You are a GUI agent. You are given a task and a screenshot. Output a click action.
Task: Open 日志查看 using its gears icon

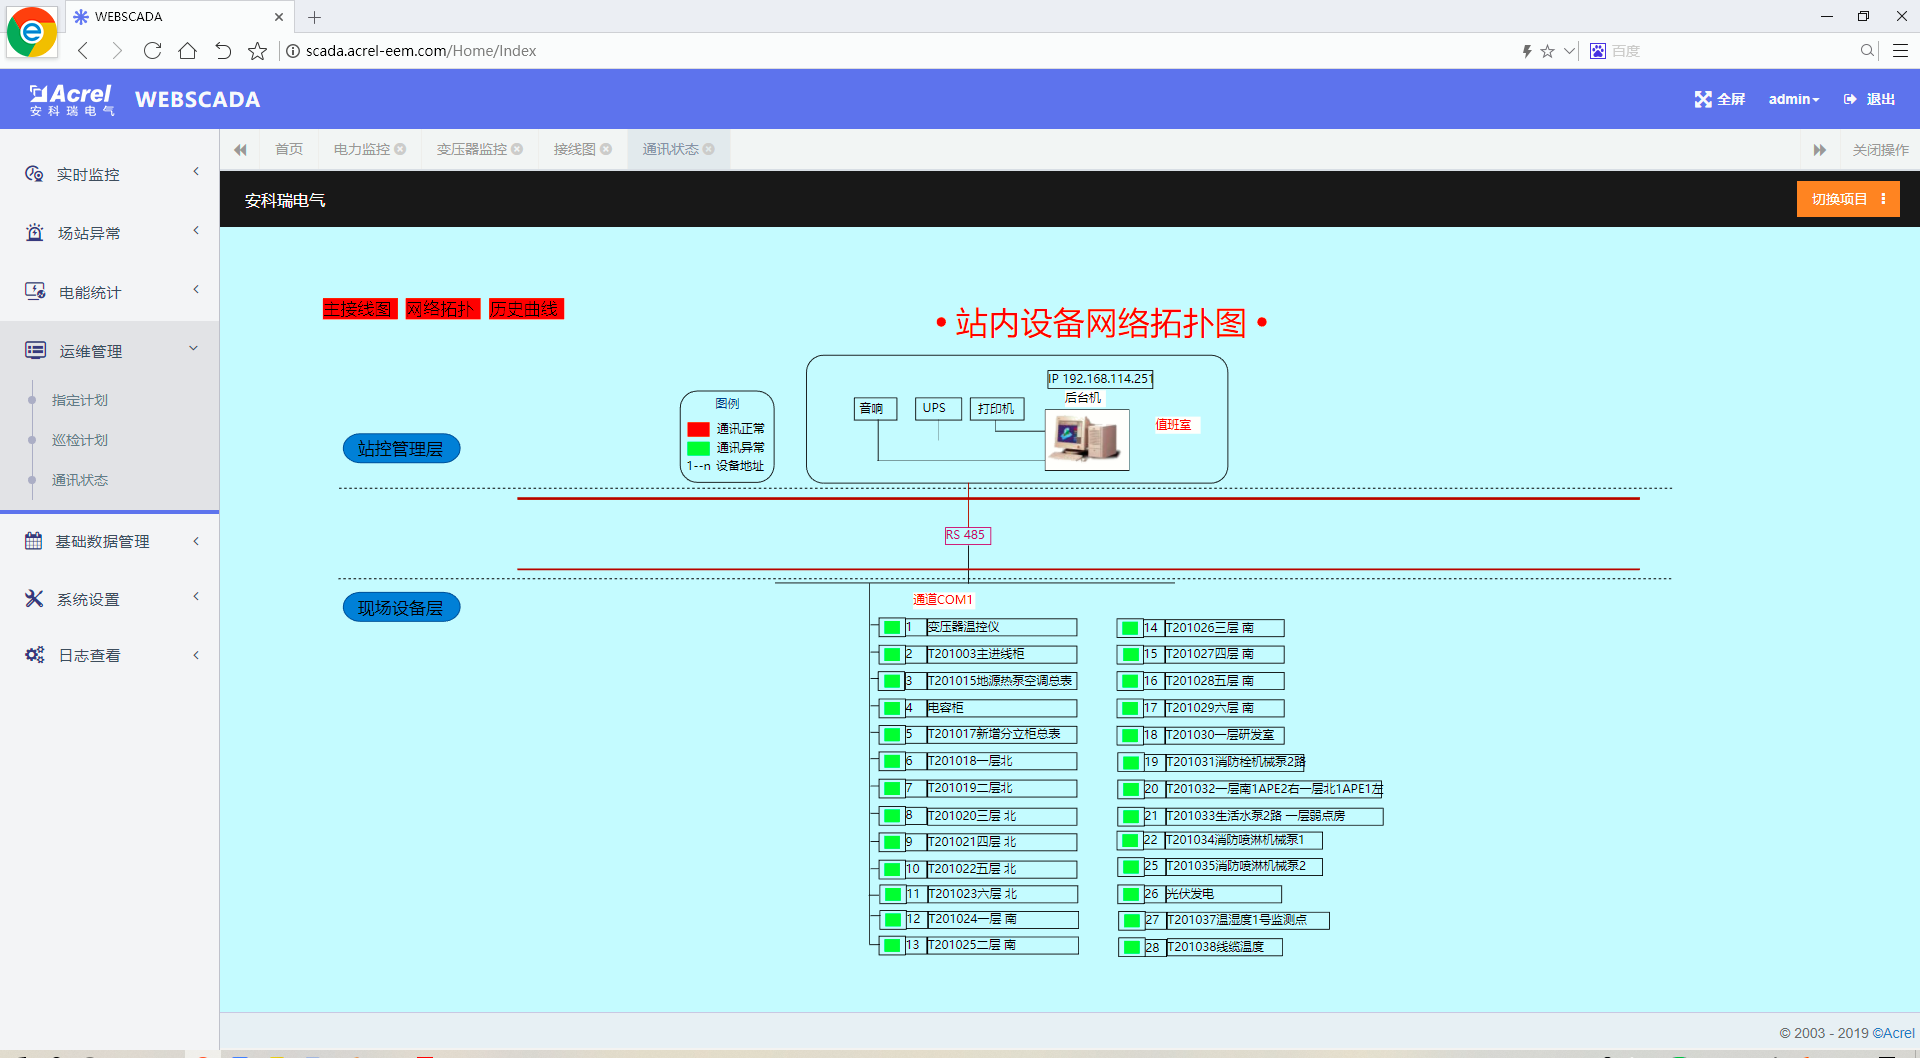click(x=34, y=655)
